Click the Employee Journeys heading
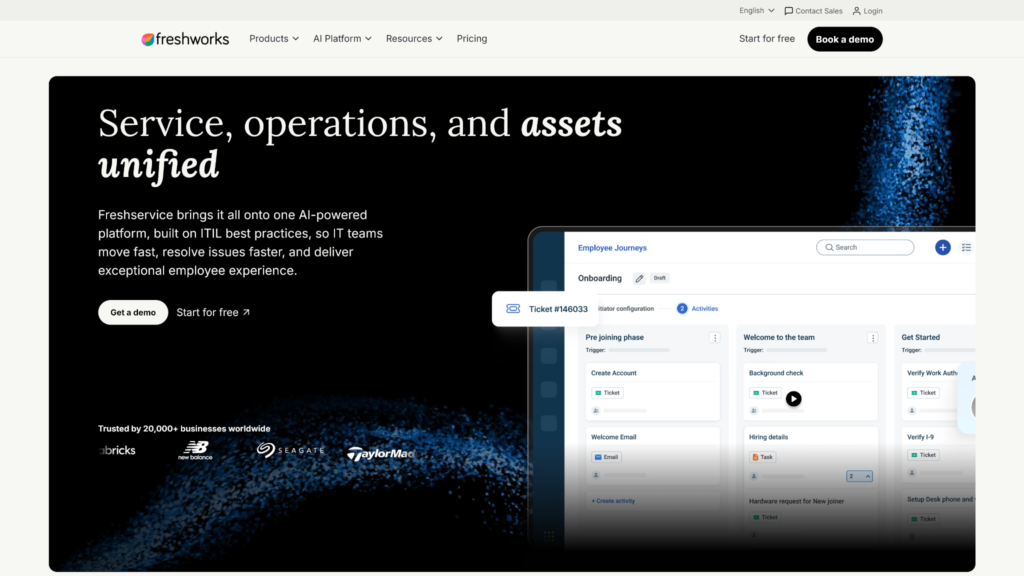 coord(612,248)
